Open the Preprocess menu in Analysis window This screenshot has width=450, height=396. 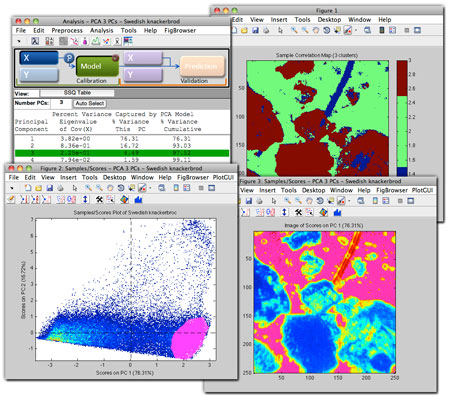pos(67,30)
